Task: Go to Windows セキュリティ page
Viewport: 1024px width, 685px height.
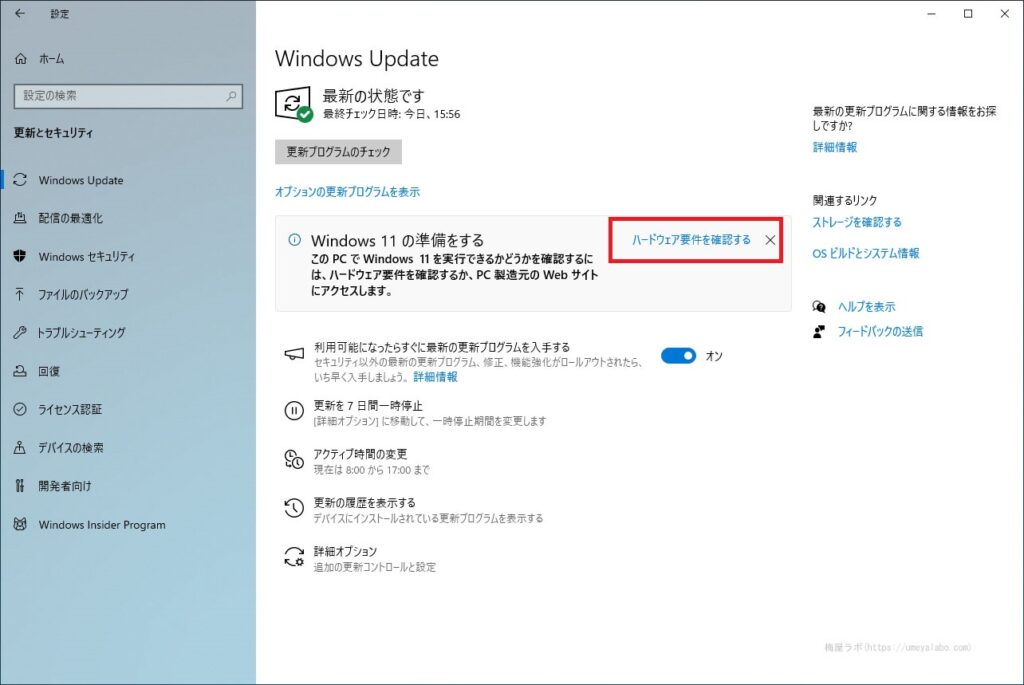Action: coord(86,257)
